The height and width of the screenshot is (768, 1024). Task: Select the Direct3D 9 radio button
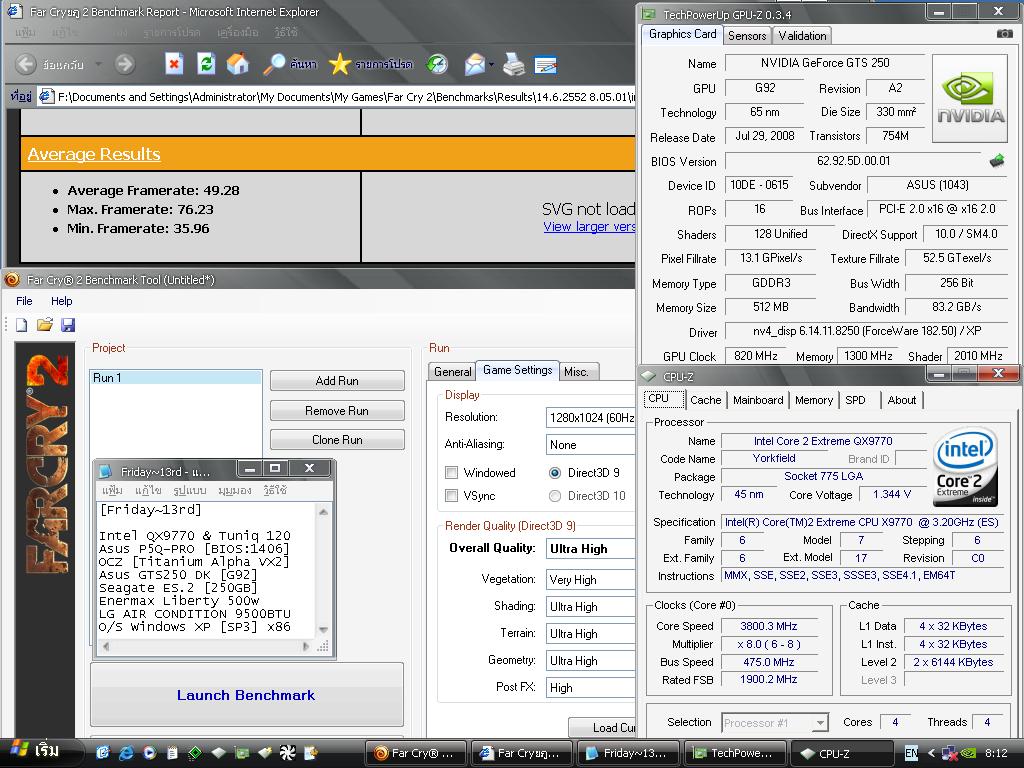point(555,473)
